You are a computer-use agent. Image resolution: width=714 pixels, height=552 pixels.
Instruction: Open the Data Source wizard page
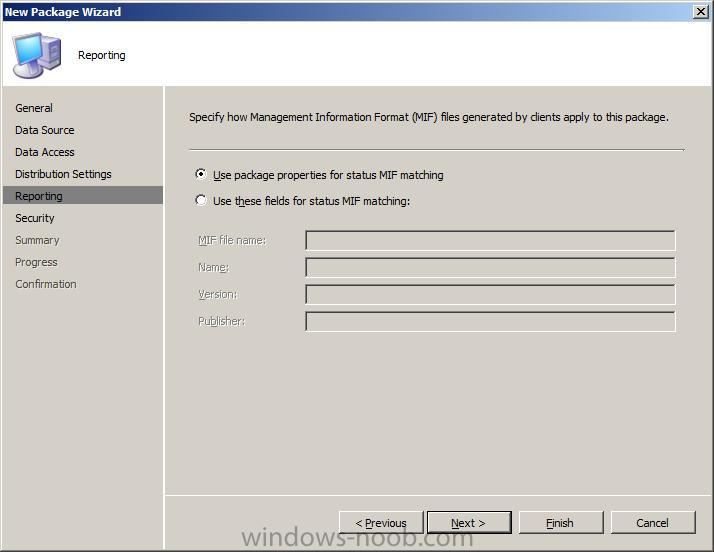point(45,130)
